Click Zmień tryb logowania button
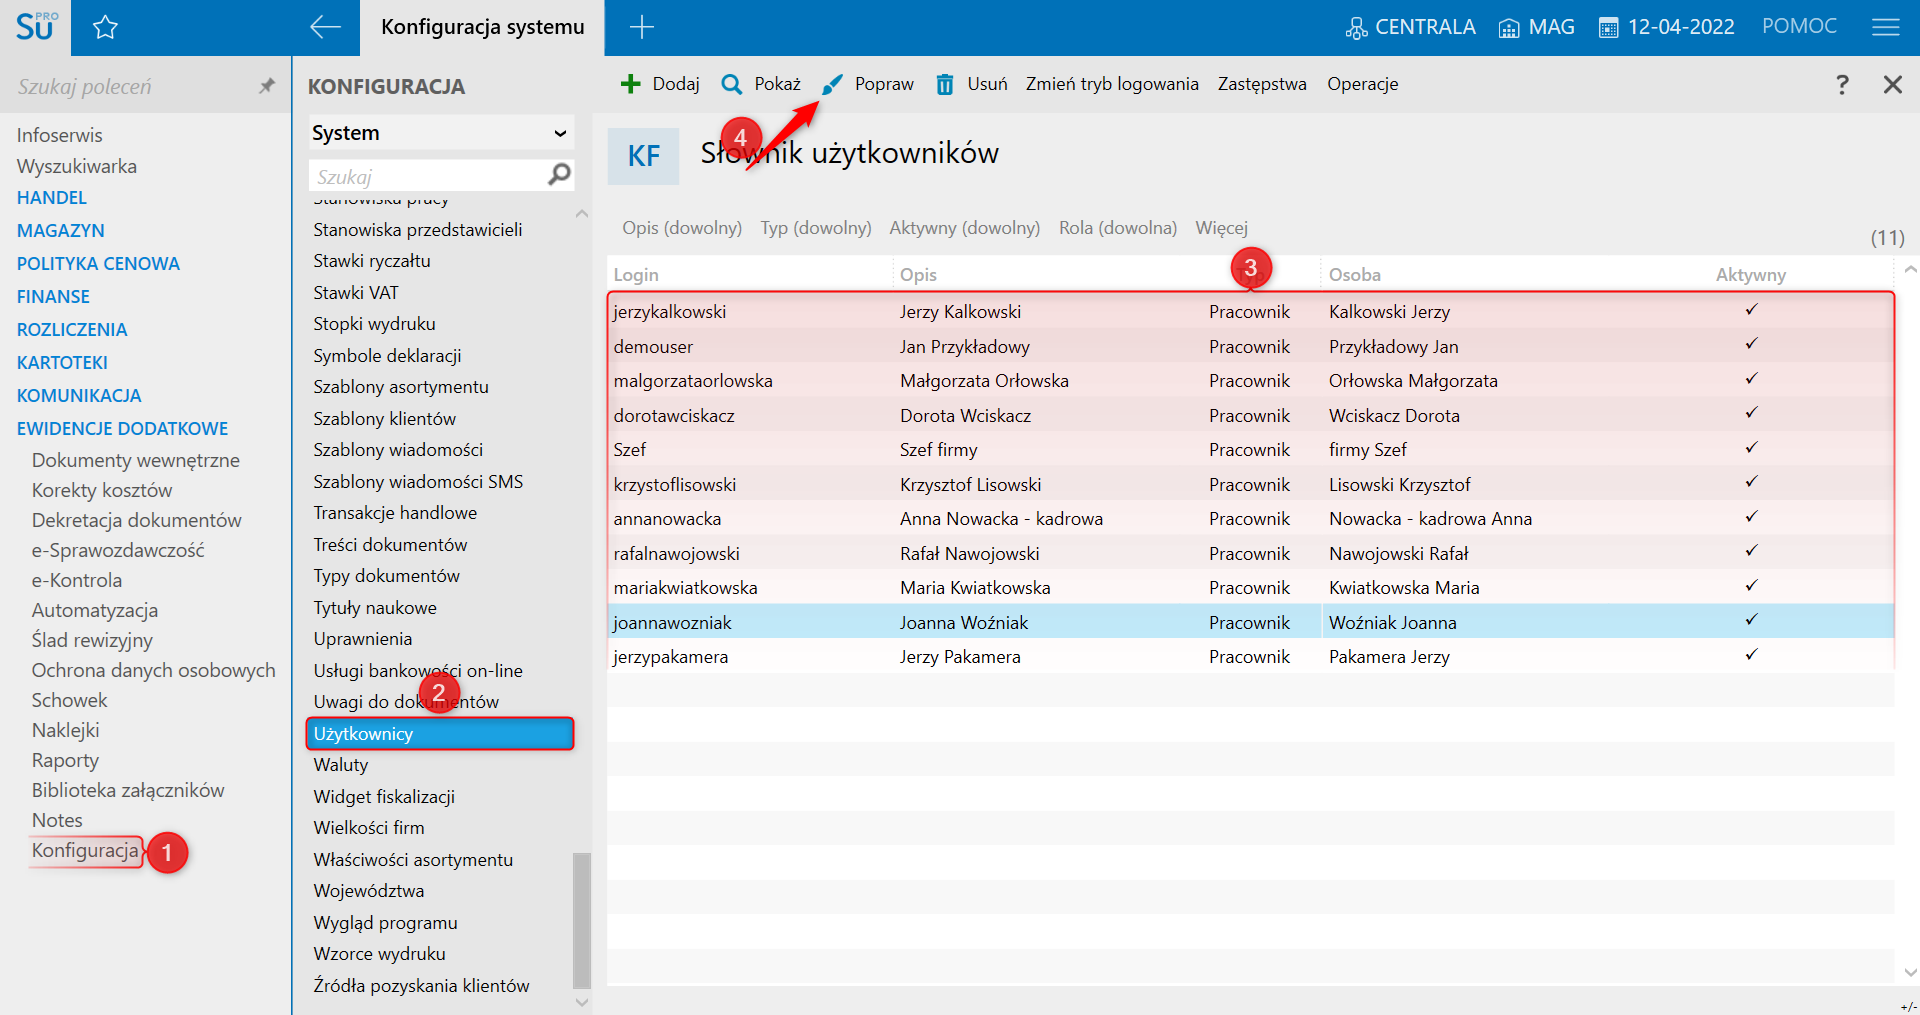This screenshot has height=1015, width=1920. [1112, 84]
